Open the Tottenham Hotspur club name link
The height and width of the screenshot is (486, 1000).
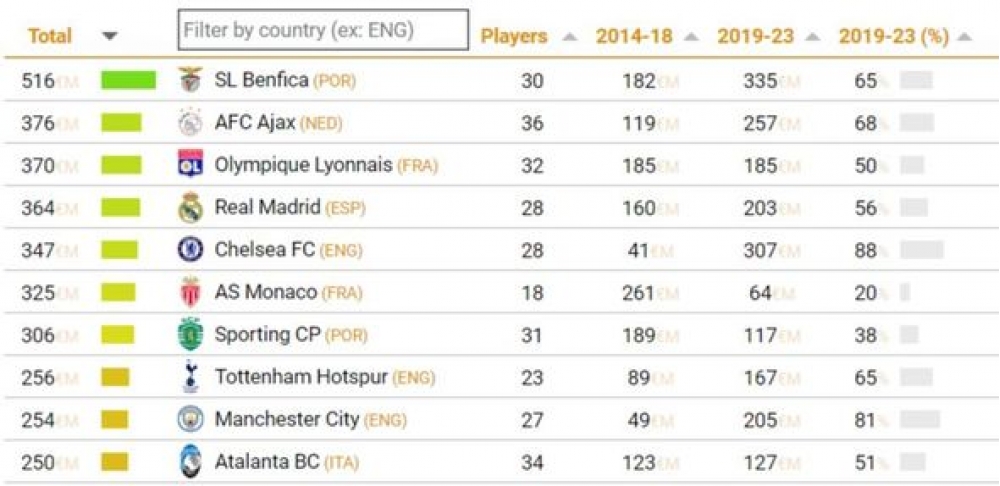pyautogui.click(x=301, y=377)
